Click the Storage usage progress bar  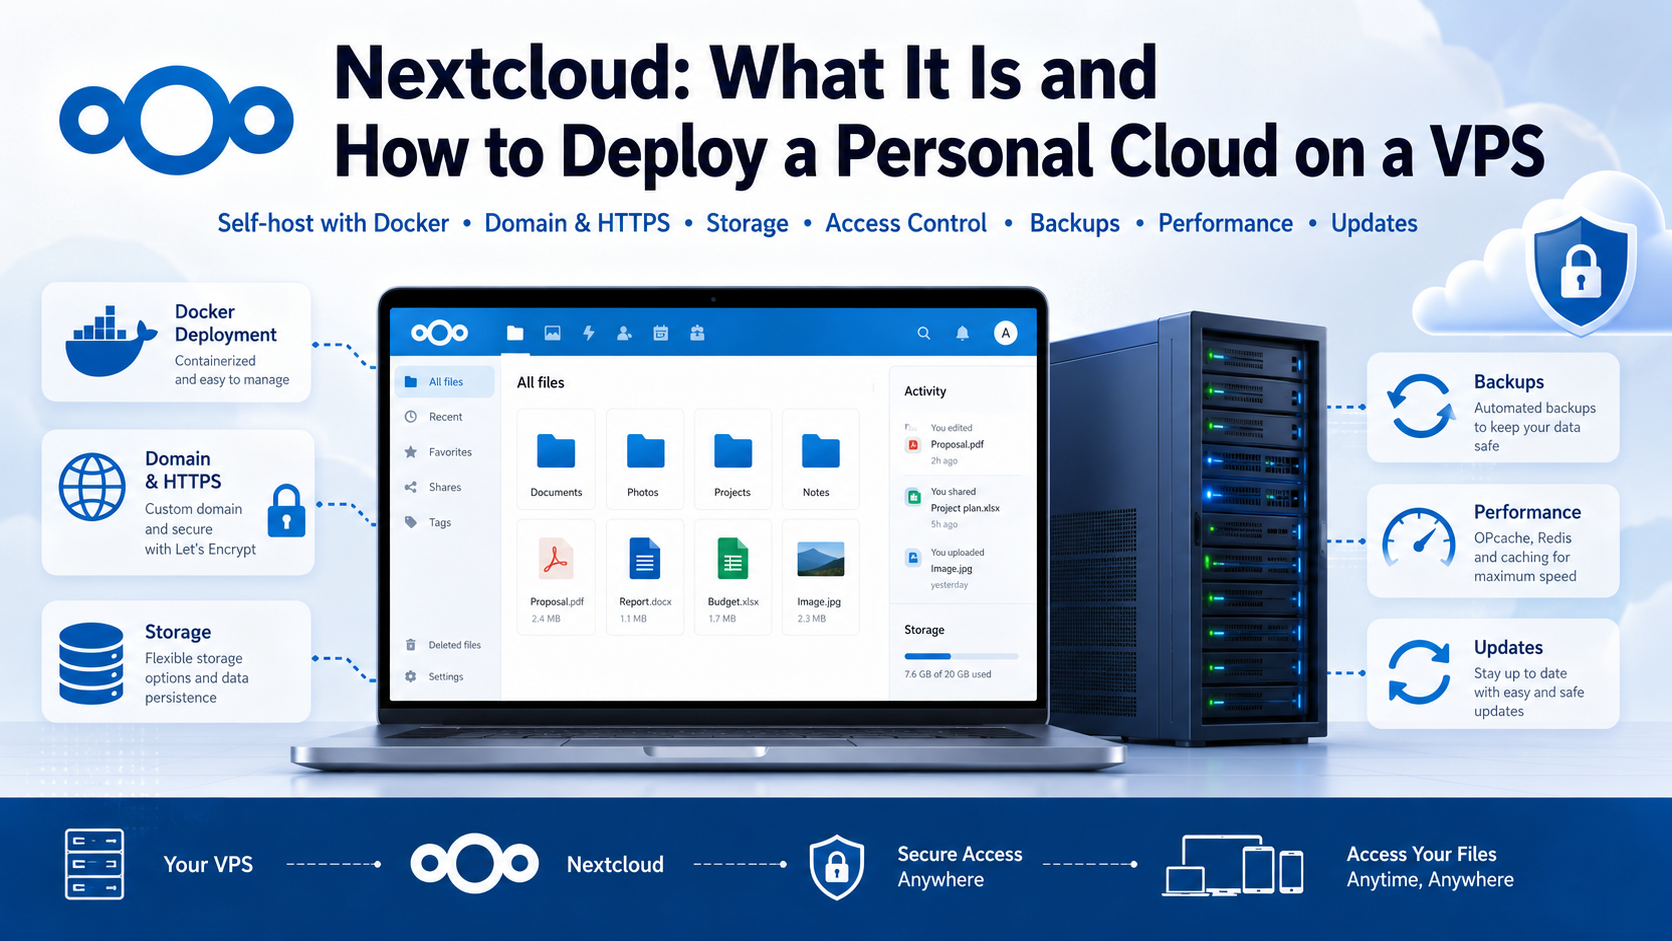tap(961, 656)
